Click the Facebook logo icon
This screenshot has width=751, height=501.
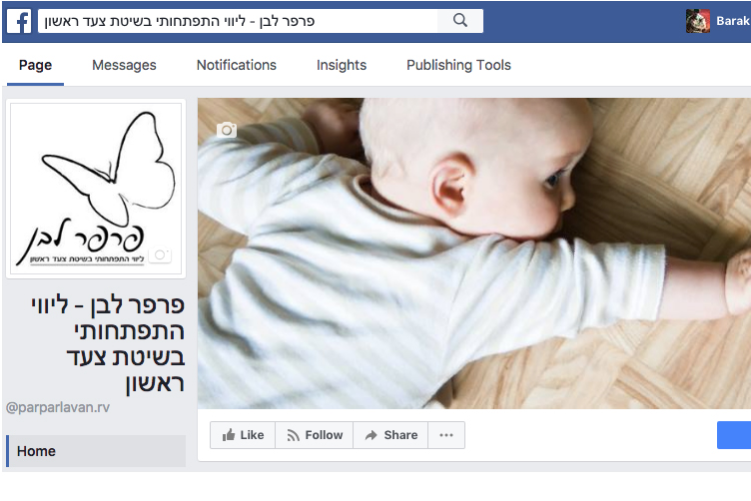(19, 21)
